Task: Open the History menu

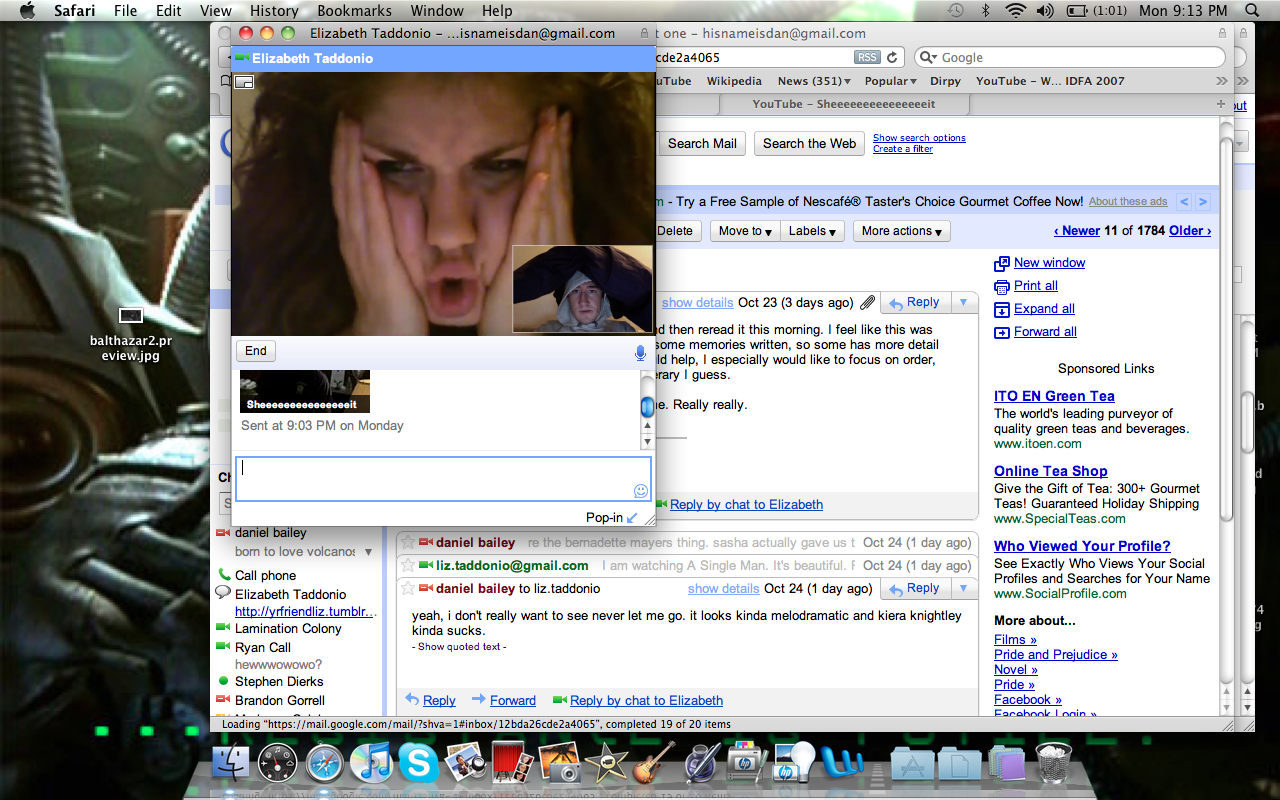Action: click(x=274, y=11)
